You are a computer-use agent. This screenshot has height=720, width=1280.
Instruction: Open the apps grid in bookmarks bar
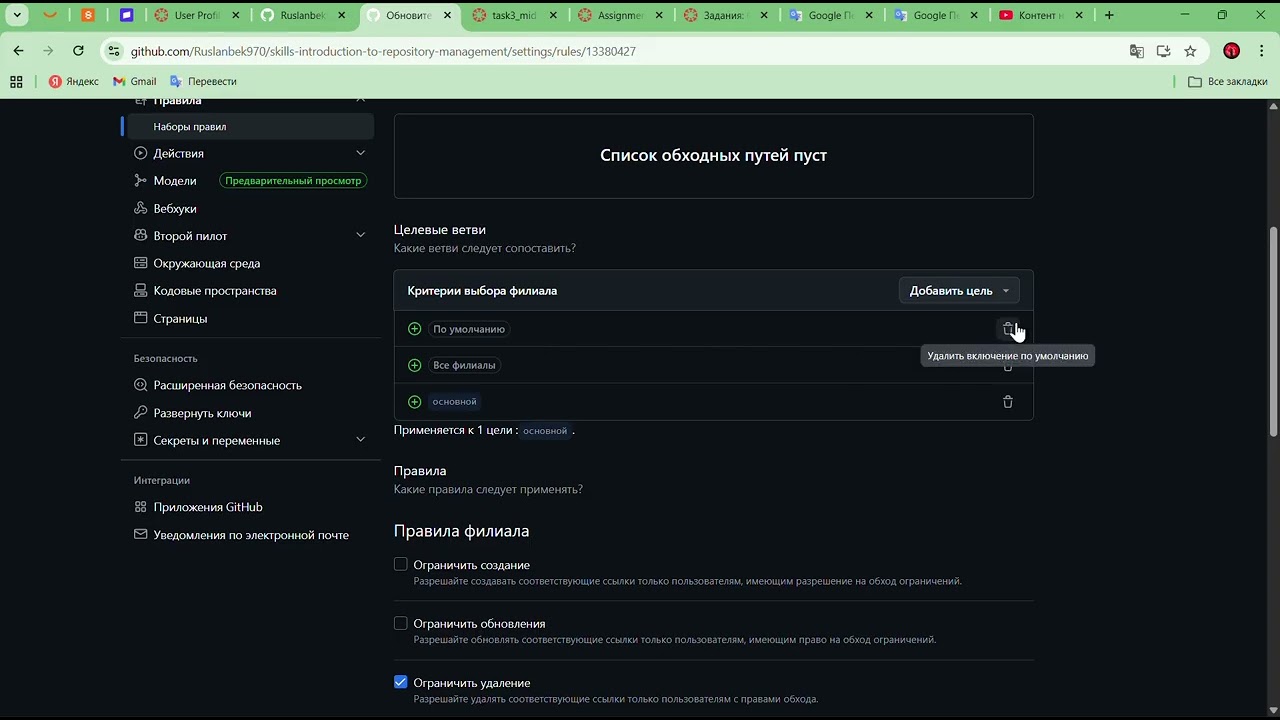click(x=16, y=81)
